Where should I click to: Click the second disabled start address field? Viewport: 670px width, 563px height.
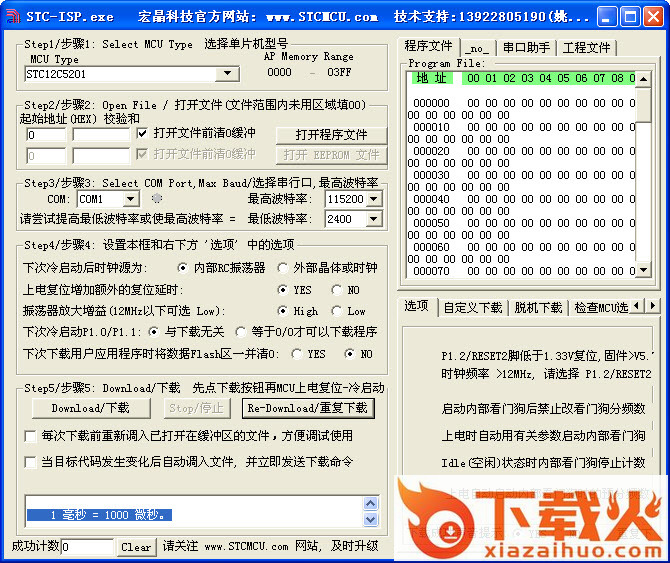pos(46,155)
